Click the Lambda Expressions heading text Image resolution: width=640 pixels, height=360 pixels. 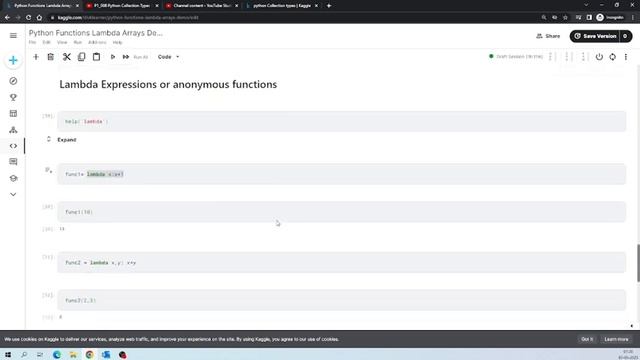[x=168, y=84]
